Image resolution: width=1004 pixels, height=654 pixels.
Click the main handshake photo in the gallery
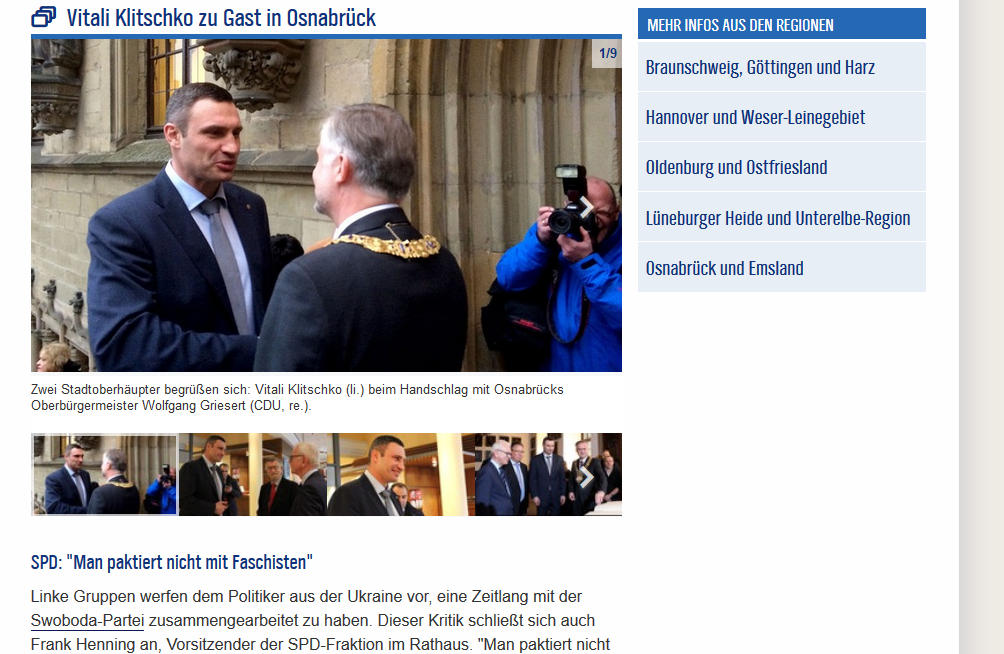[x=327, y=205]
